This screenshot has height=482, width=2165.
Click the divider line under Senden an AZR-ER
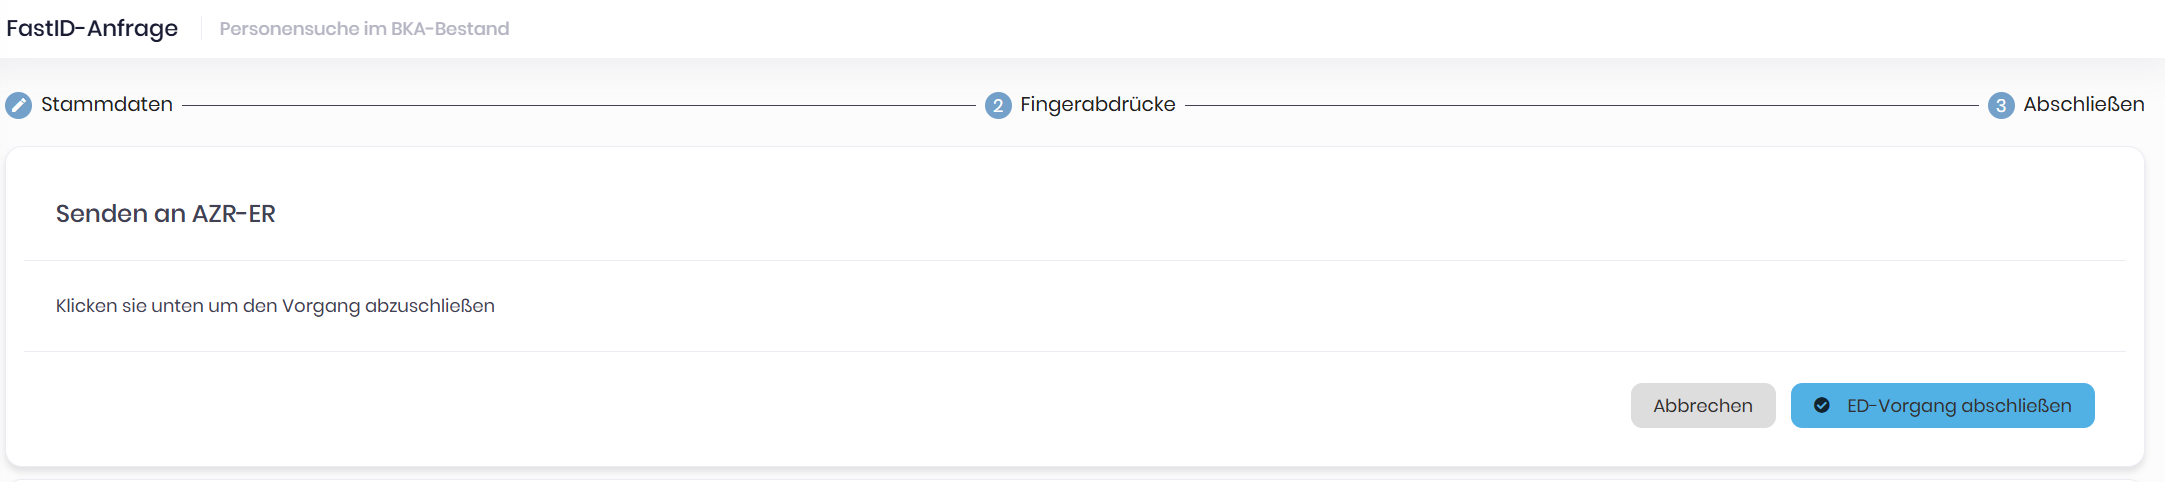point(1075,260)
